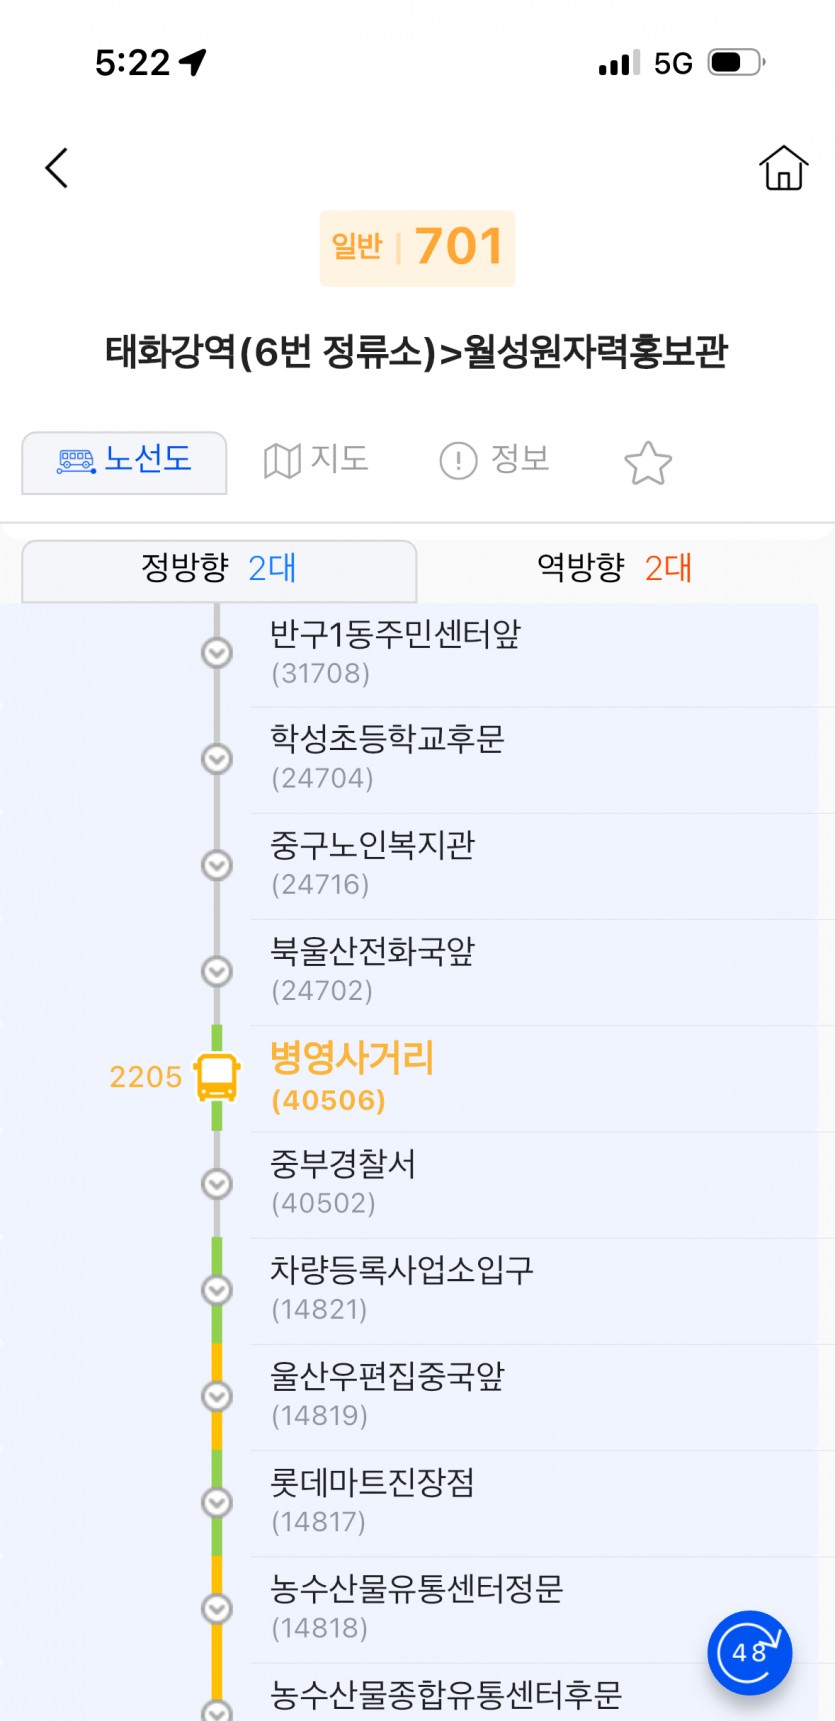The height and width of the screenshot is (1721, 835).
Task: Tap the back arrow icon
Action: click(x=57, y=168)
